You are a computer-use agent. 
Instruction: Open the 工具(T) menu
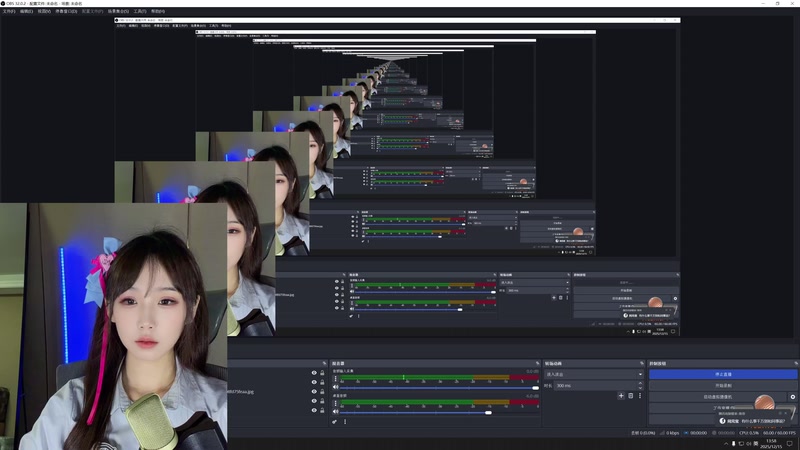point(140,11)
